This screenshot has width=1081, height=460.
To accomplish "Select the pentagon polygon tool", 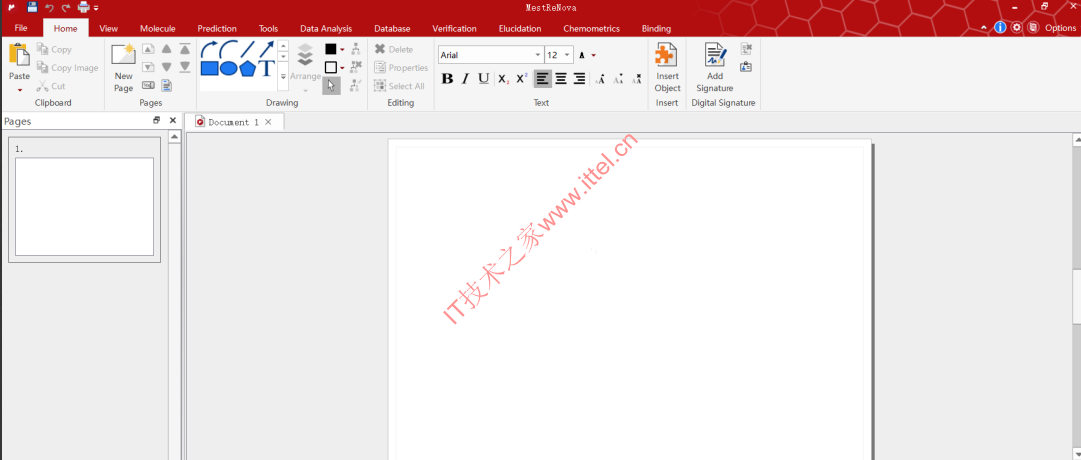I will pyautogui.click(x=247, y=68).
